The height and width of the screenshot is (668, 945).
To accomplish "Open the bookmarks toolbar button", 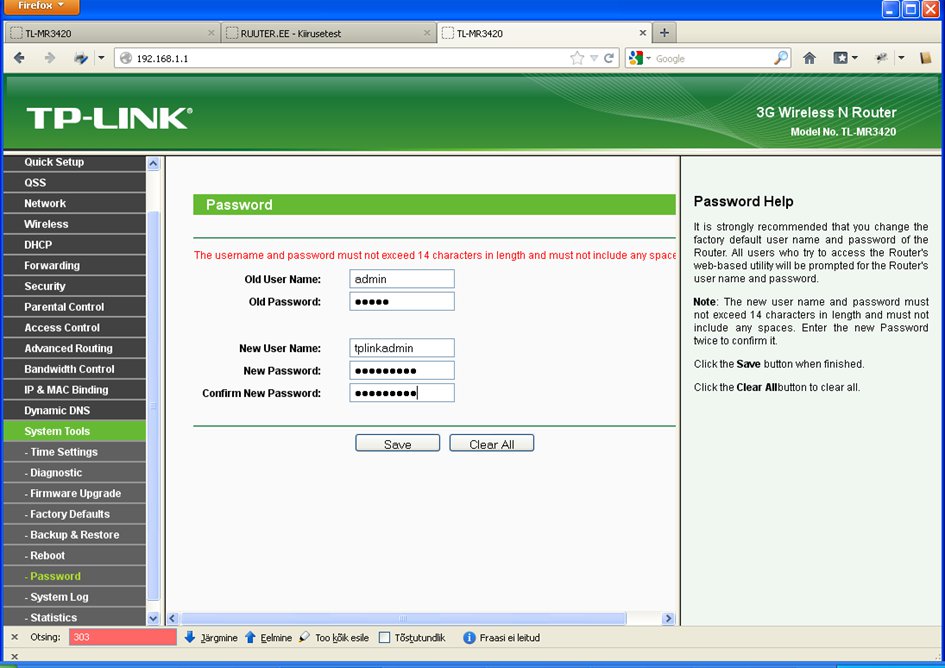I will coord(841,58).
